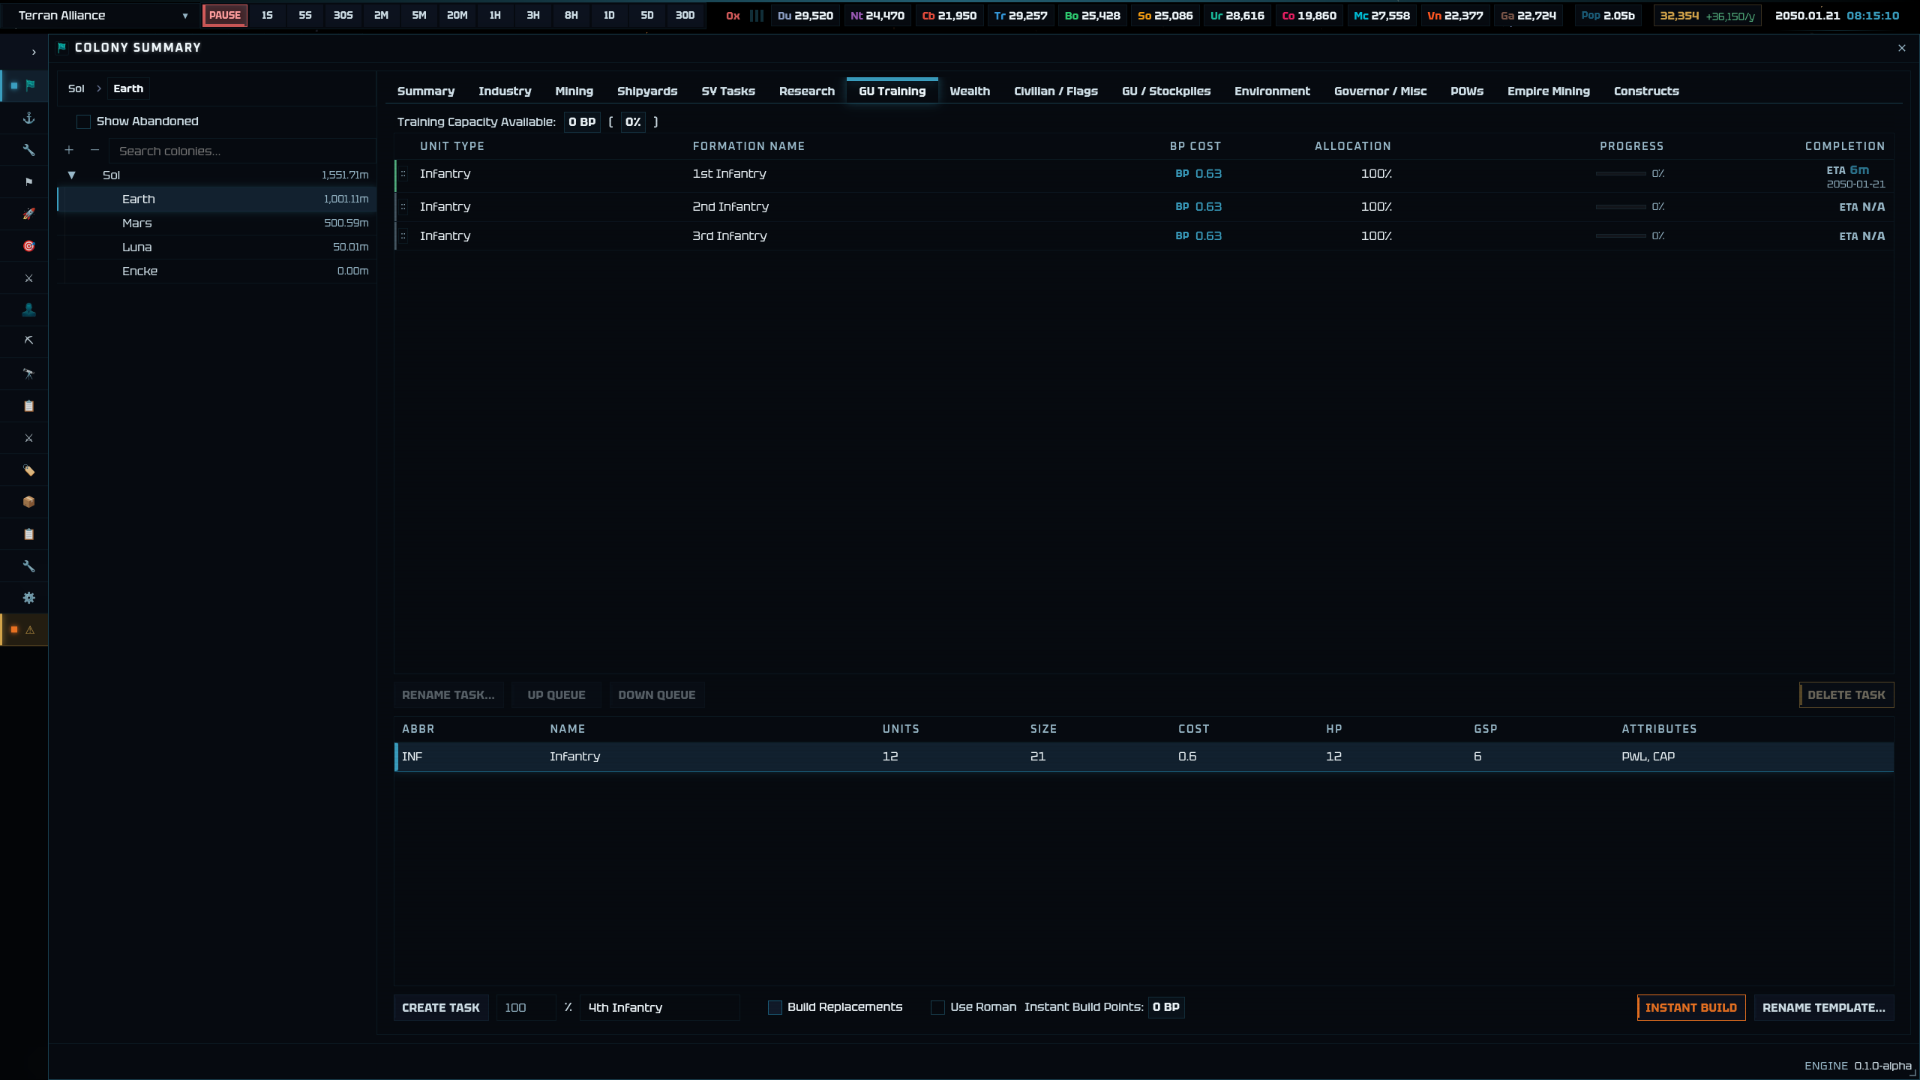Click the lower crossed swords sidebar icon
Image resolution: width=1920 pixels, height=1080 pixels.
[x=29, y=438]
